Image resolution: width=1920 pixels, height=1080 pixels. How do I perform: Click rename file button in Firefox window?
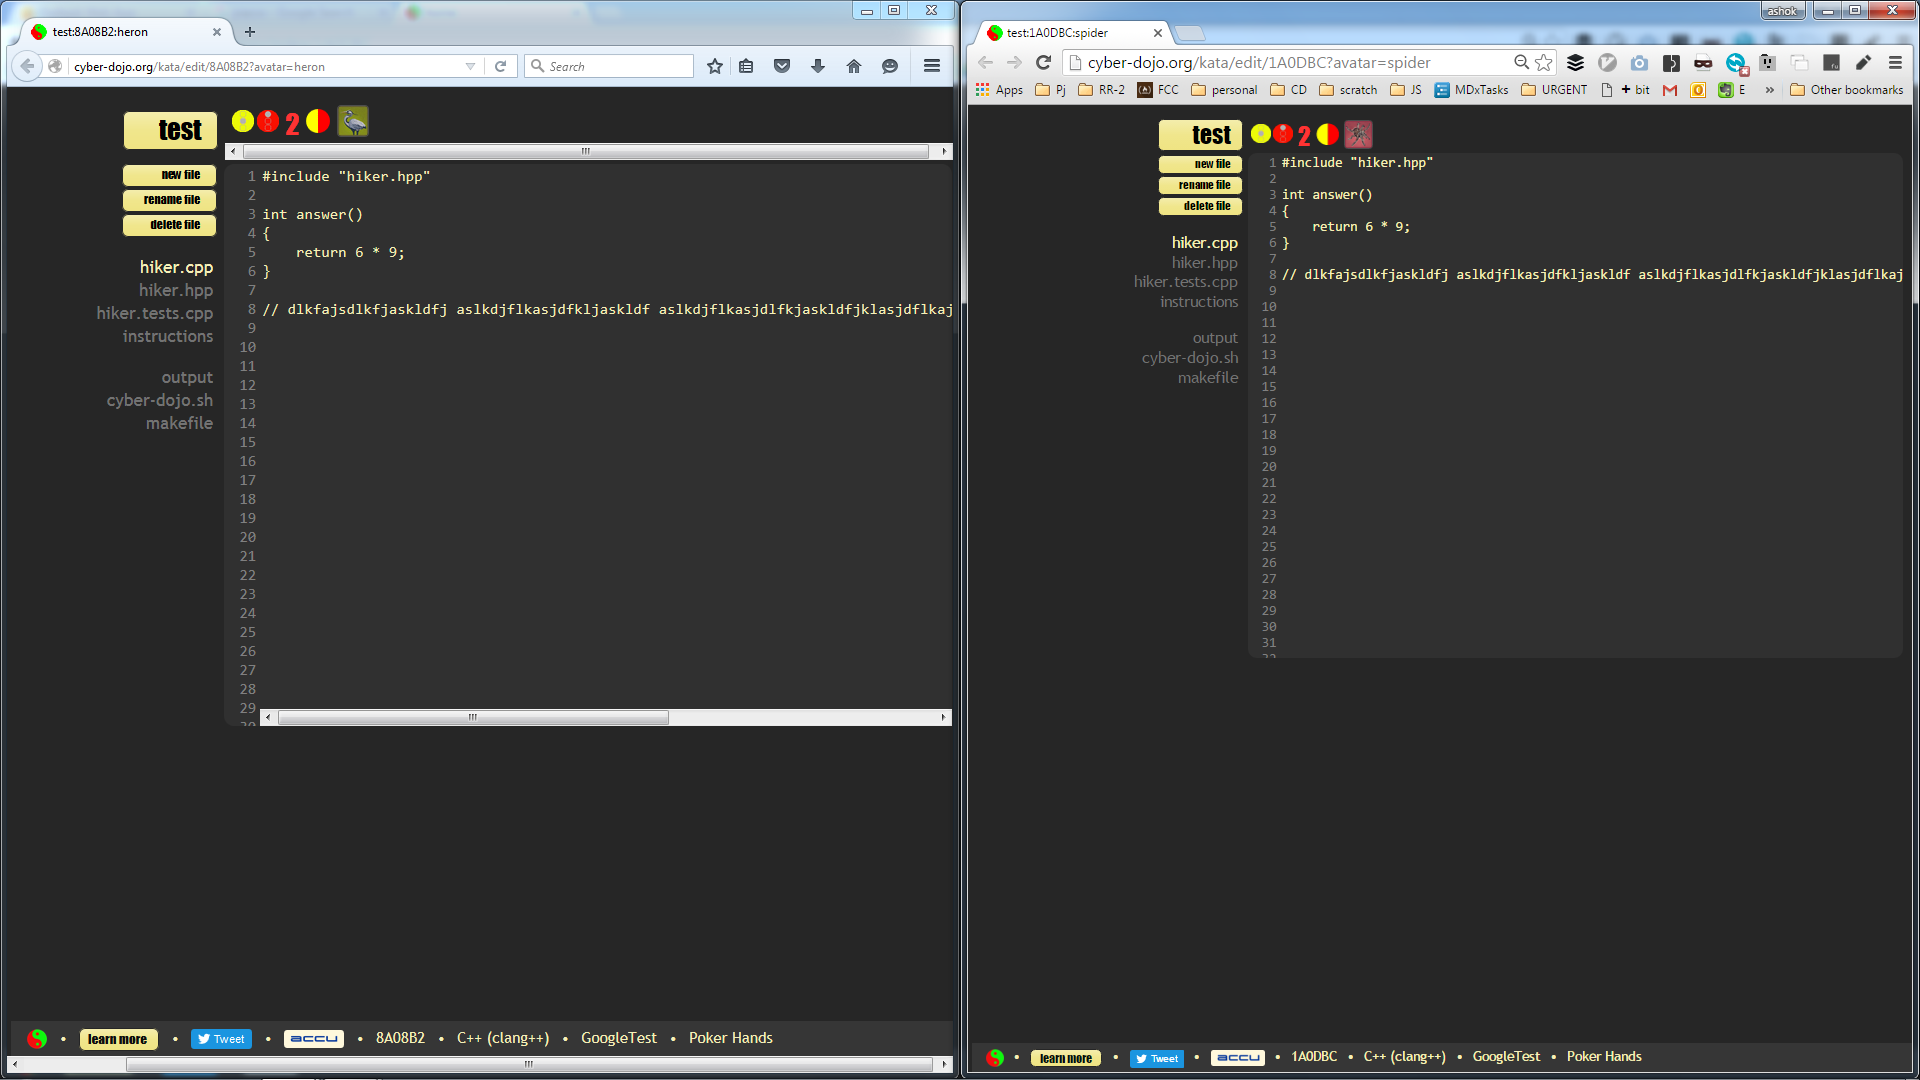click(x=169, y=200)
